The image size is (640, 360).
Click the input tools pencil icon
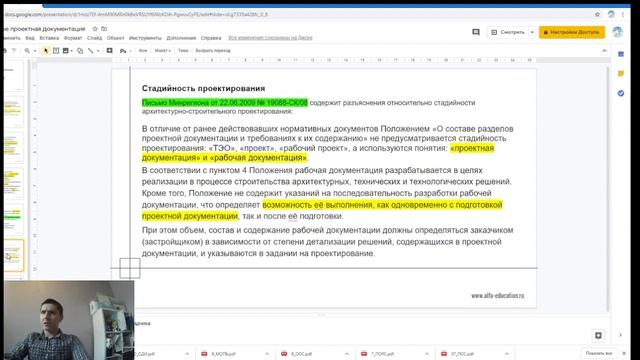coord(123,51)
